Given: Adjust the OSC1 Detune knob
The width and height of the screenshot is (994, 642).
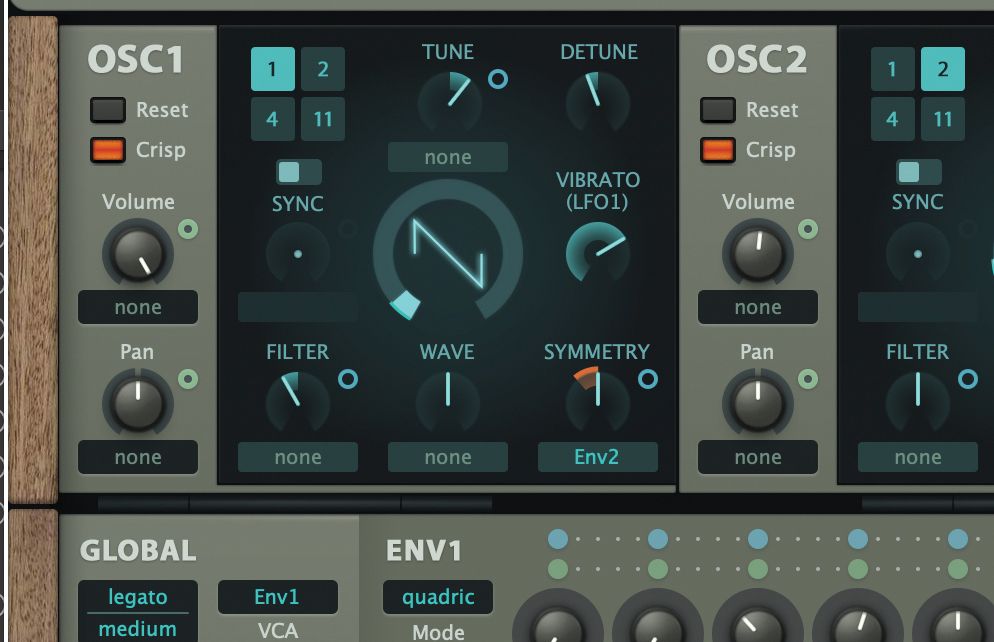Looking at the screenshot, I should click(599, 100).
